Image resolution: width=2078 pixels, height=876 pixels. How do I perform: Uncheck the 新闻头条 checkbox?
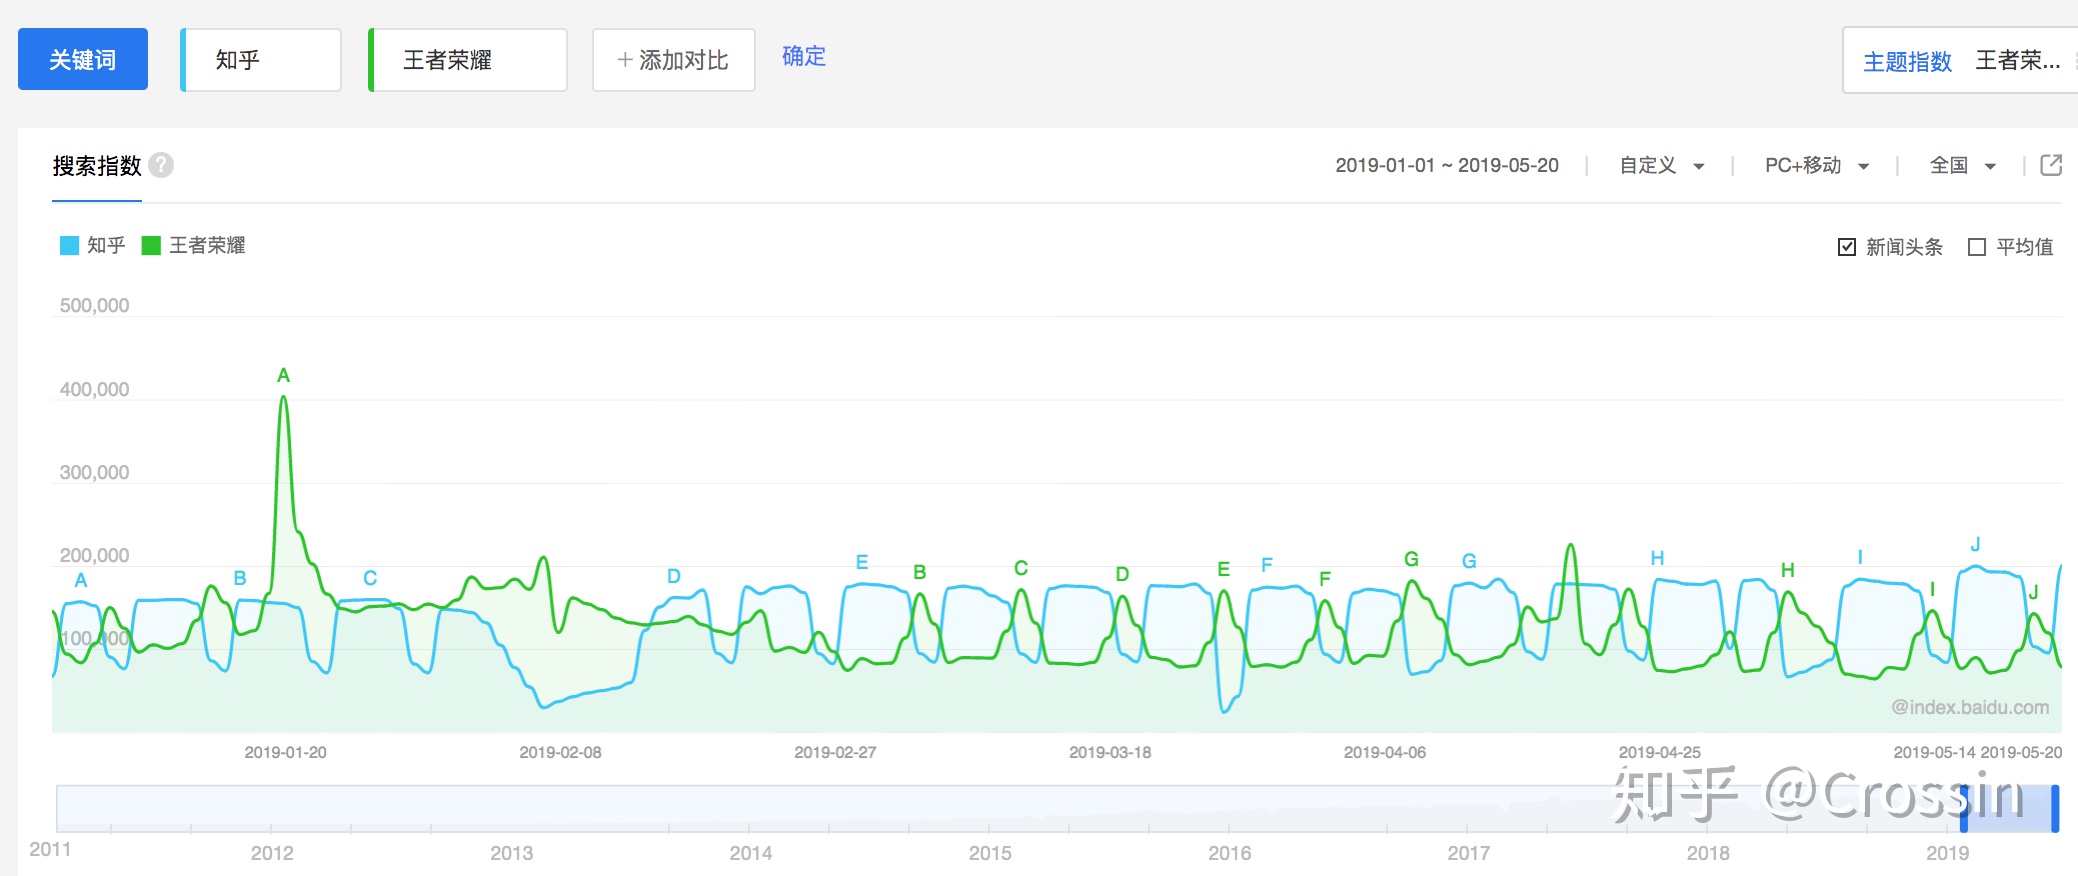coord(1846,247)
